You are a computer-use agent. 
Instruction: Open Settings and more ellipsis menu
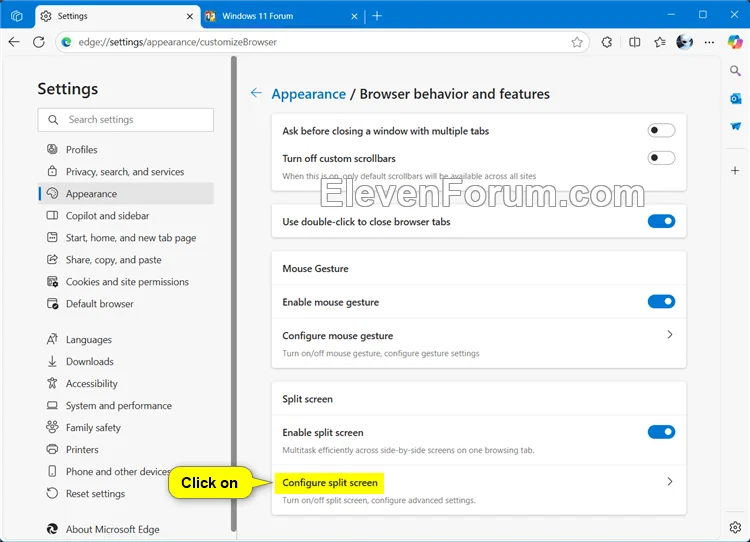tap(709, 42)
